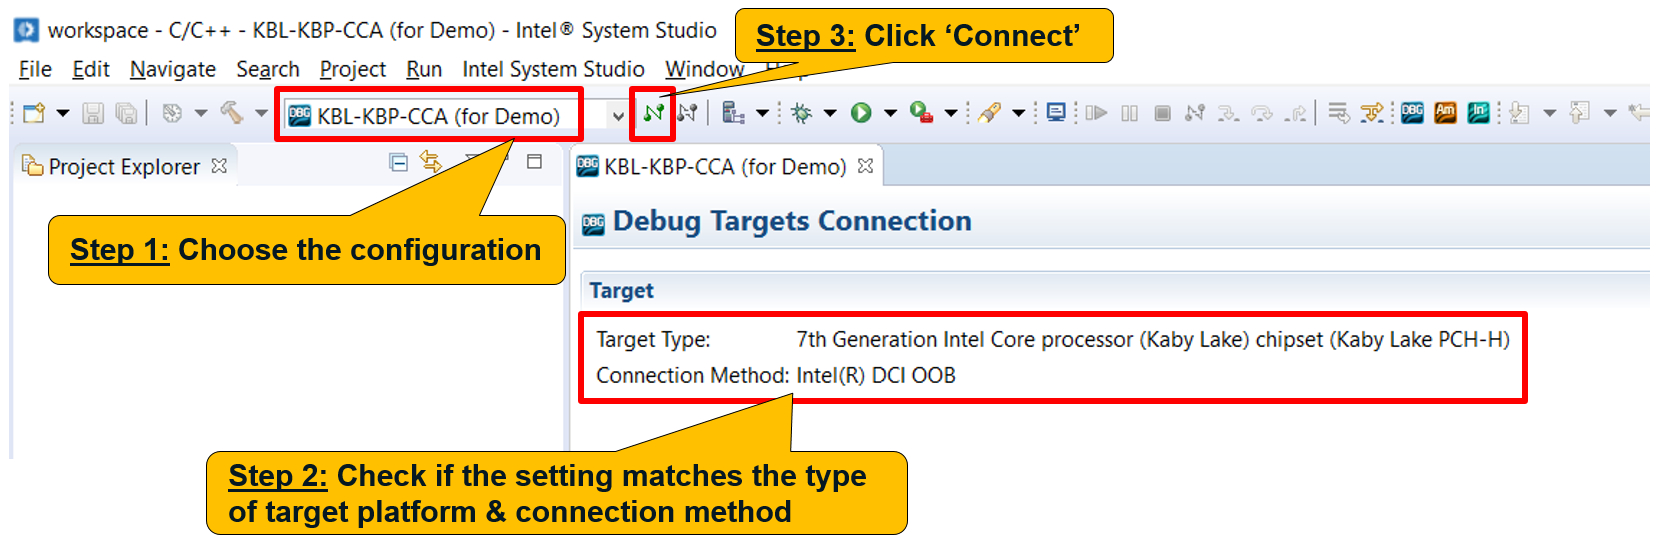Open the build configuration dropdown arrow
1659x539 pixels.
[x=200, y=113]
